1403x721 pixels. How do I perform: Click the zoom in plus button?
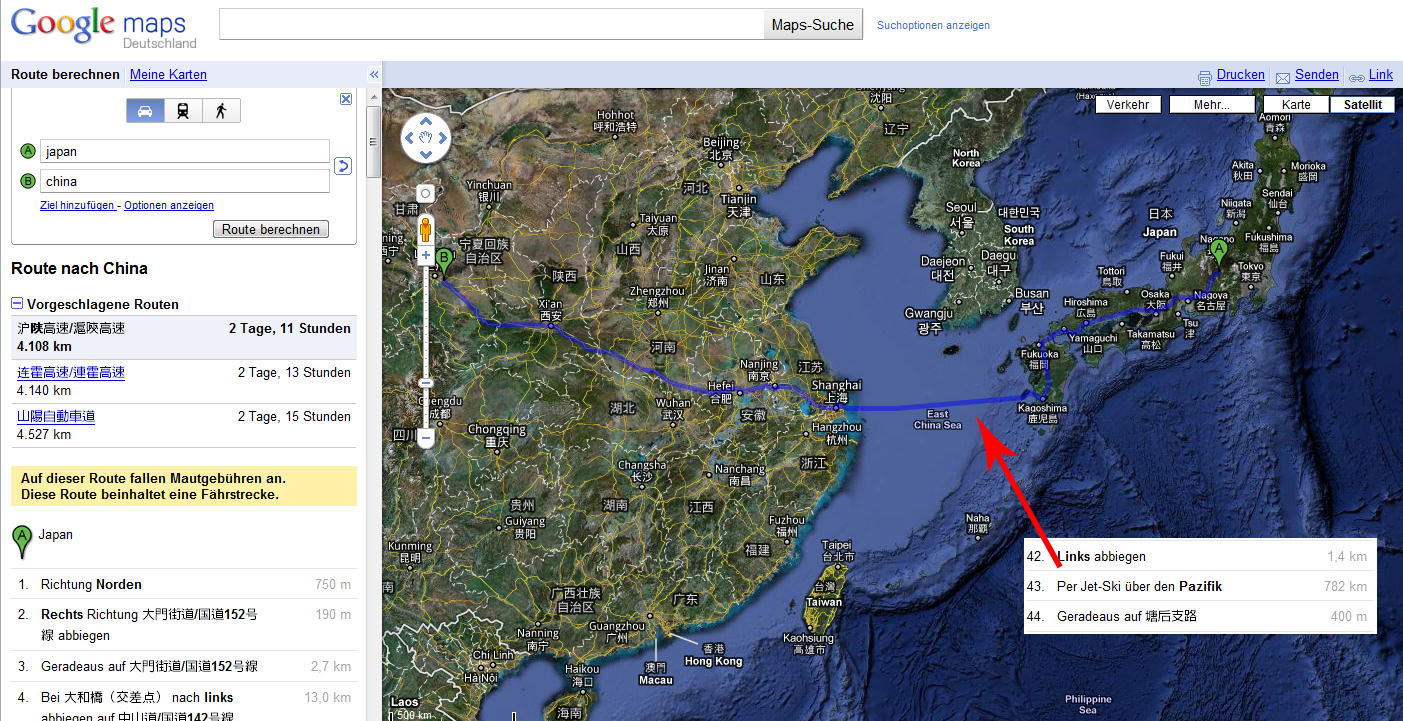click(x=425, y=256)
